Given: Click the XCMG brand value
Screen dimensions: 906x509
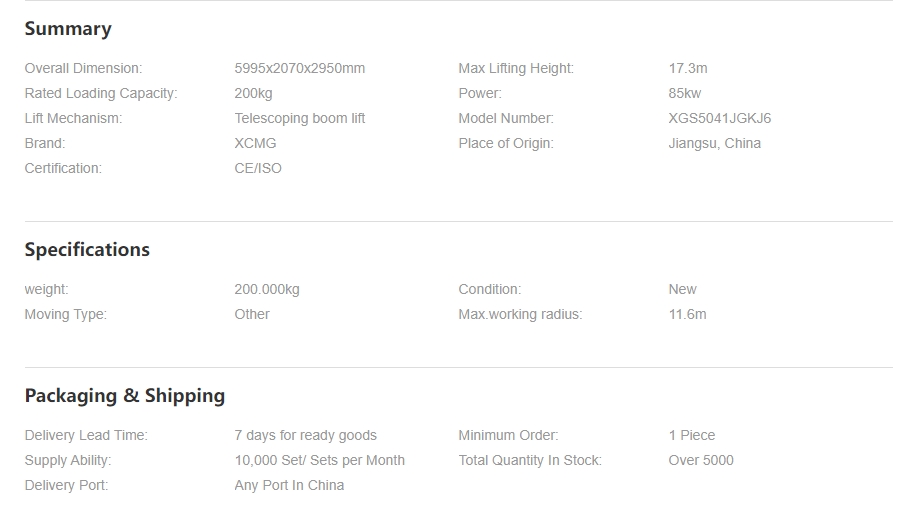Looking at the screenshot, I should 255,143.
